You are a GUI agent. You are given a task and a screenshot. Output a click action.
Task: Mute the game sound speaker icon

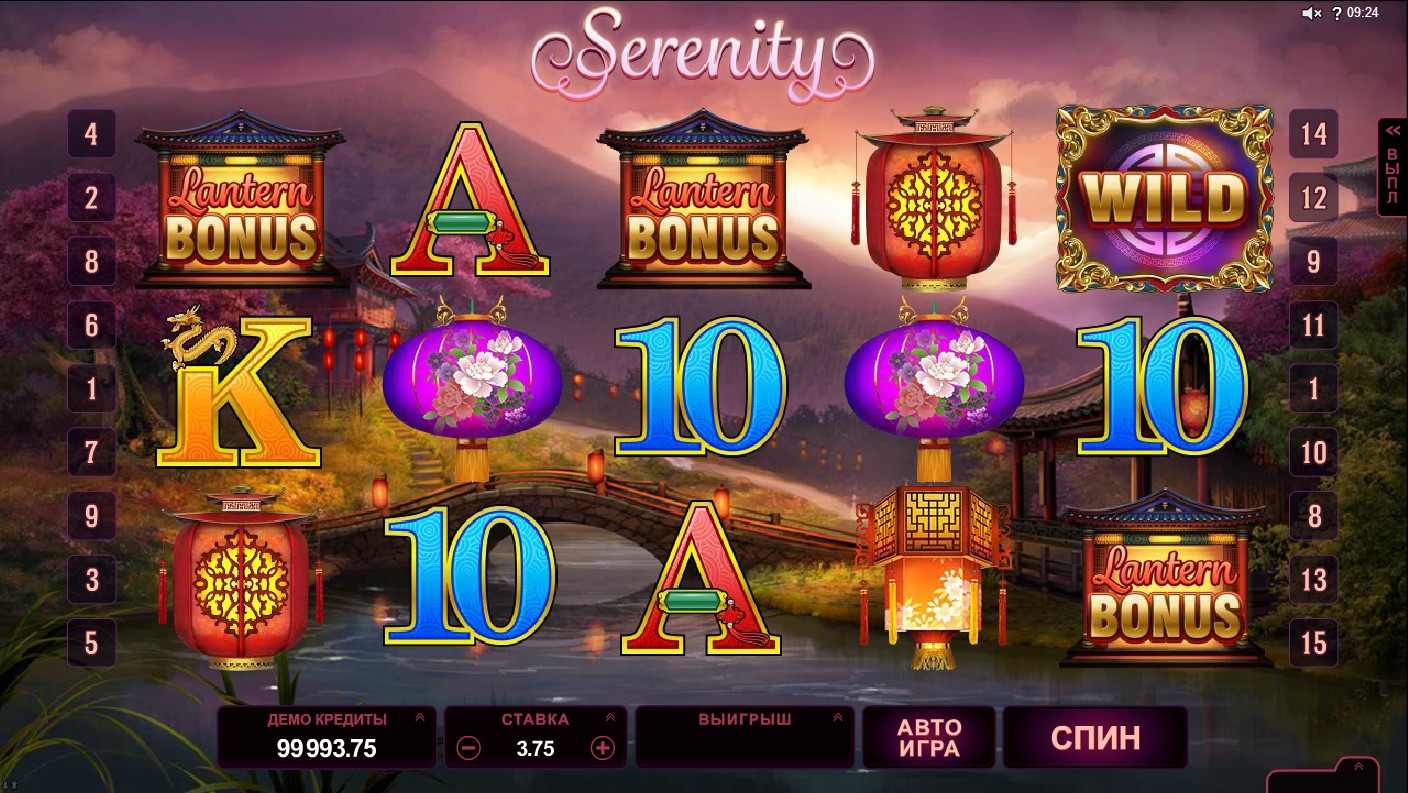pyautogui.click(x=1311, y=13)
